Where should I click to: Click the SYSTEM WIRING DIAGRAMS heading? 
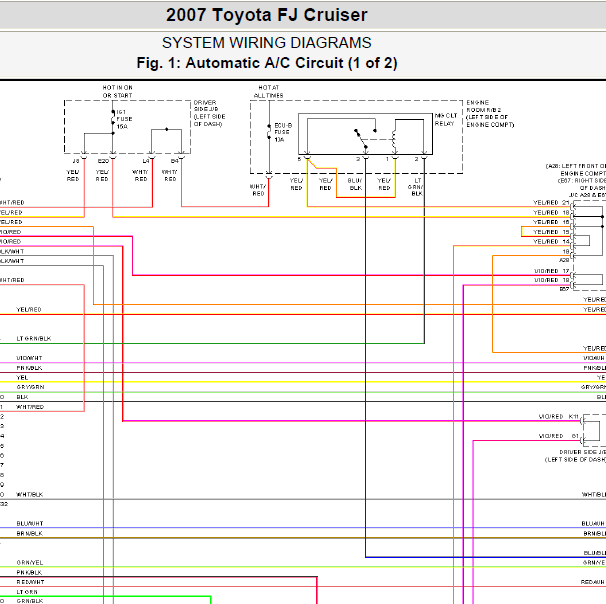coord(267,43)
